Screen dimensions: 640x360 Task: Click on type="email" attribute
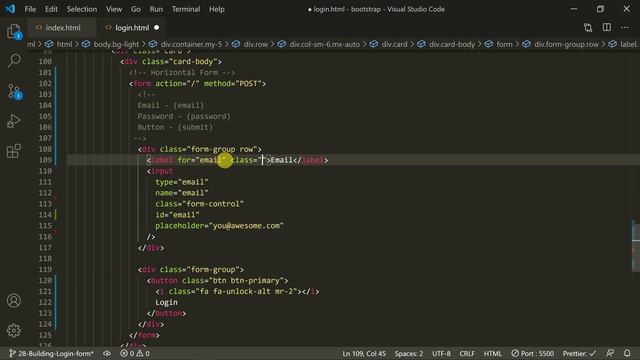point(182,182)
